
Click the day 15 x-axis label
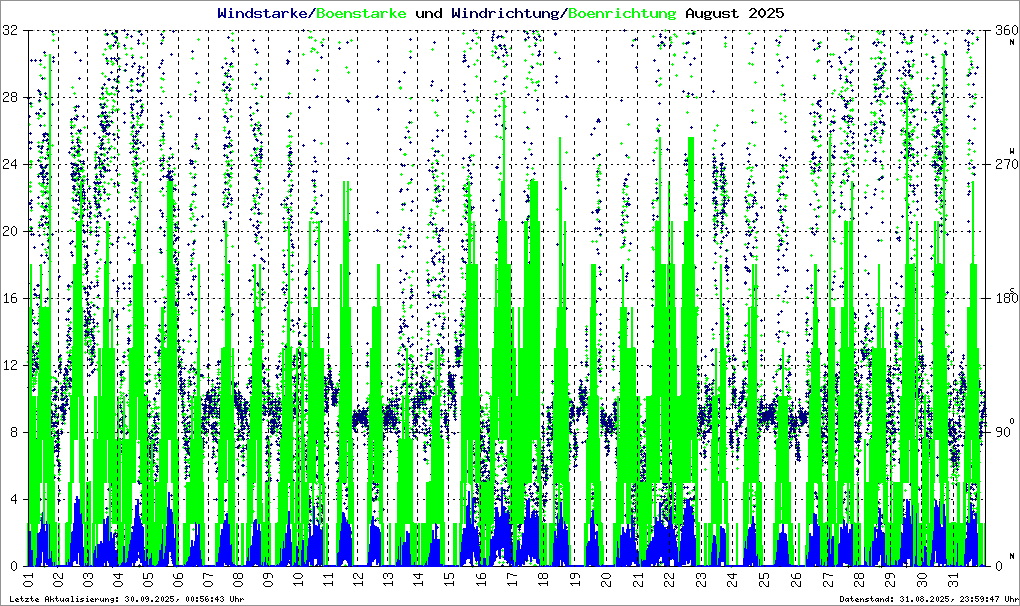click(449, 579)
